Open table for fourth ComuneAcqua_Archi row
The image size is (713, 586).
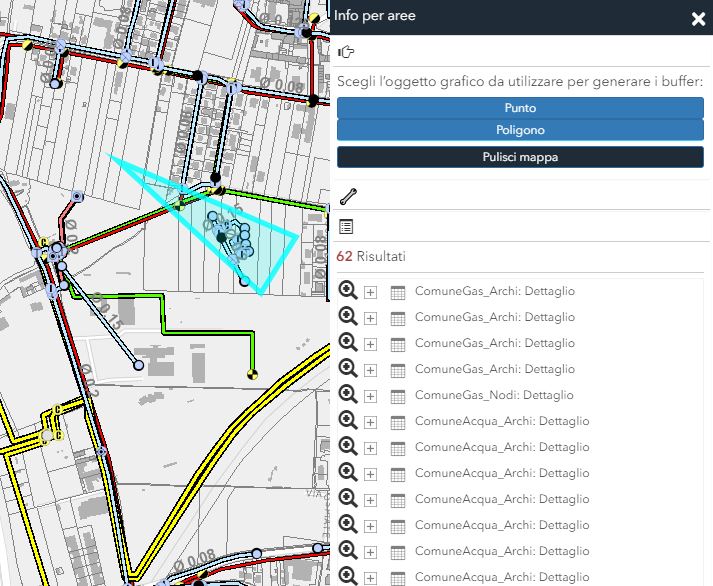[x=398, y=500]
